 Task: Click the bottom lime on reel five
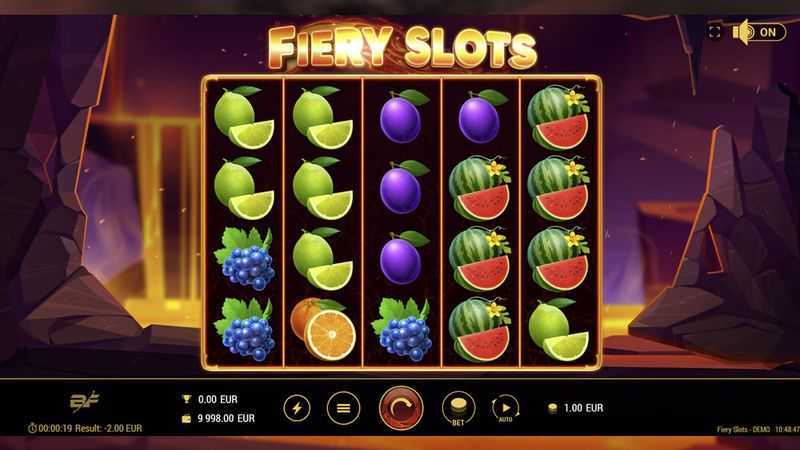(x=558, y=330)
